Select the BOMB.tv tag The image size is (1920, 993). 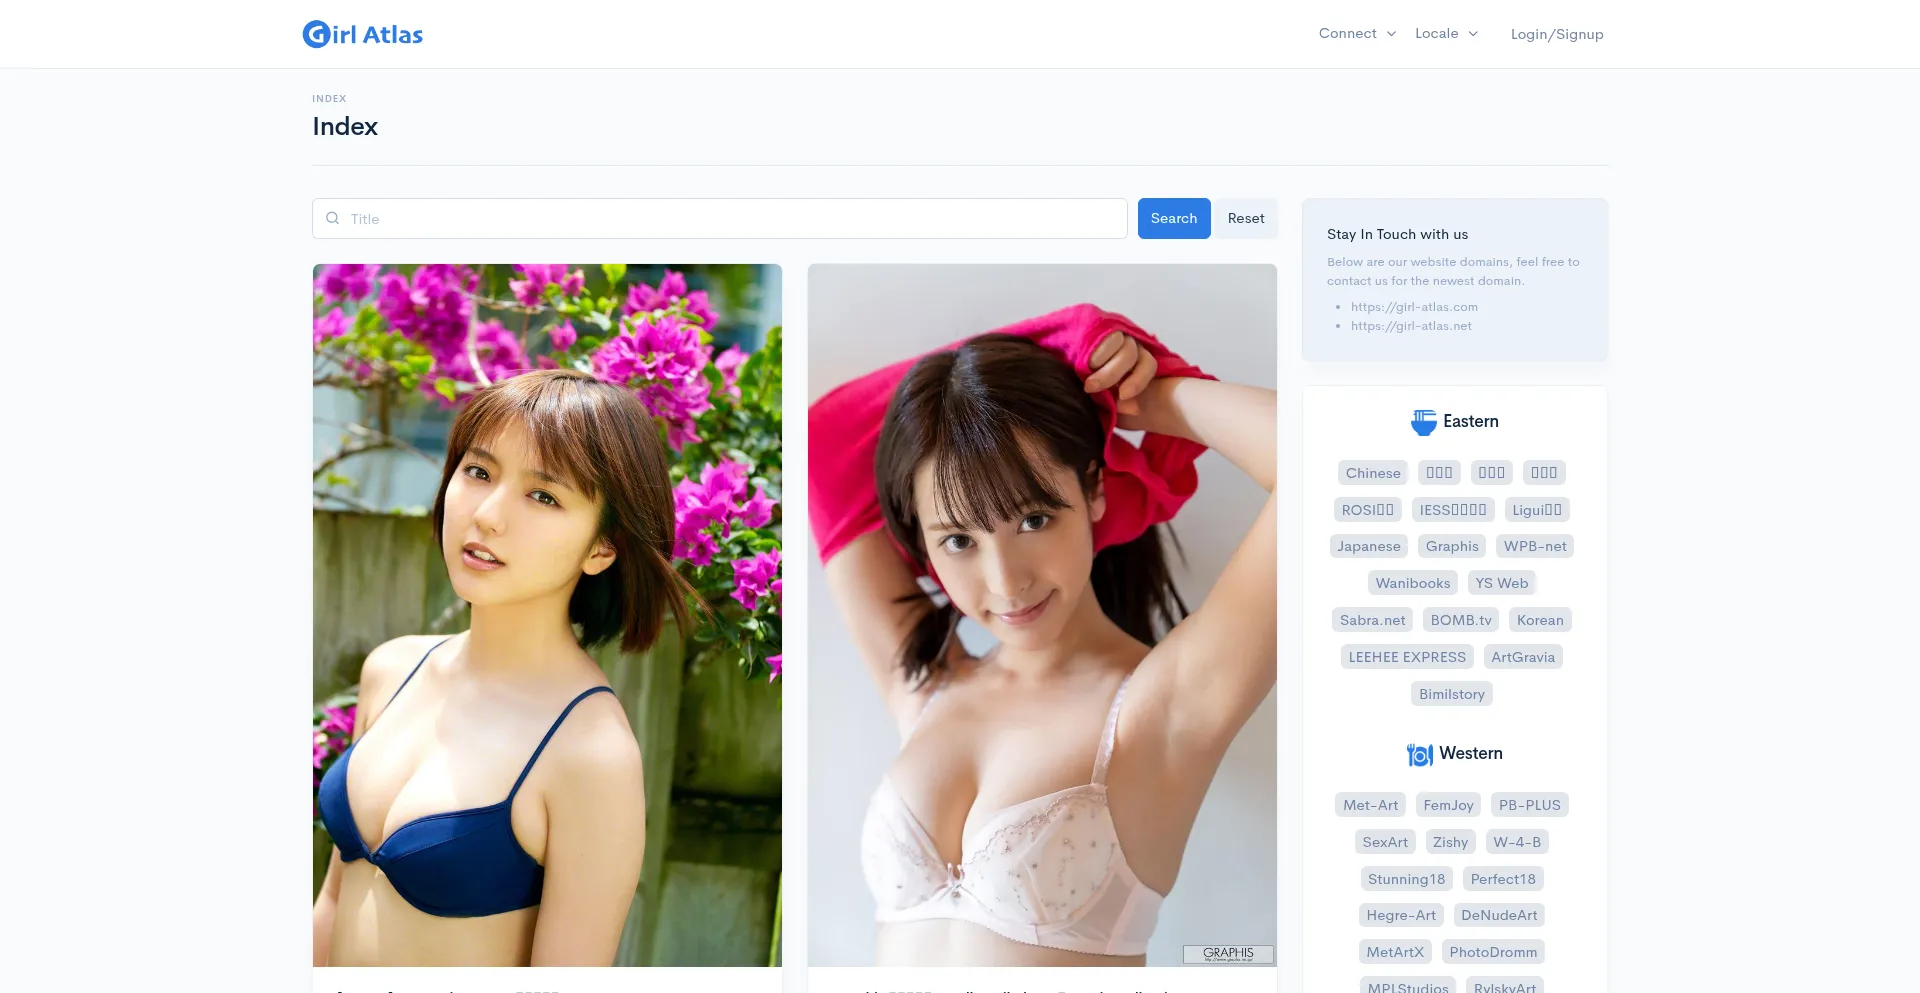[1461, 620]
